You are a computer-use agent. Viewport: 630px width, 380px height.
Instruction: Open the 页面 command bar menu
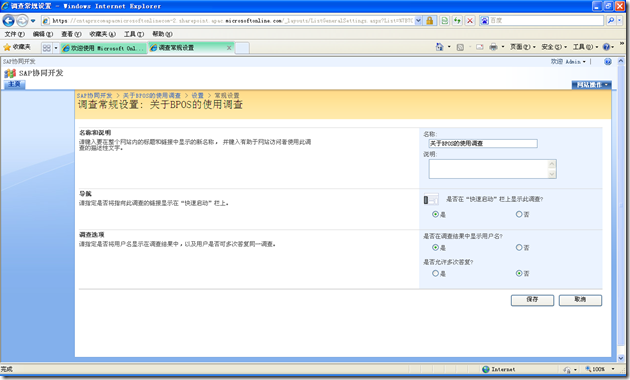point(522,47)
